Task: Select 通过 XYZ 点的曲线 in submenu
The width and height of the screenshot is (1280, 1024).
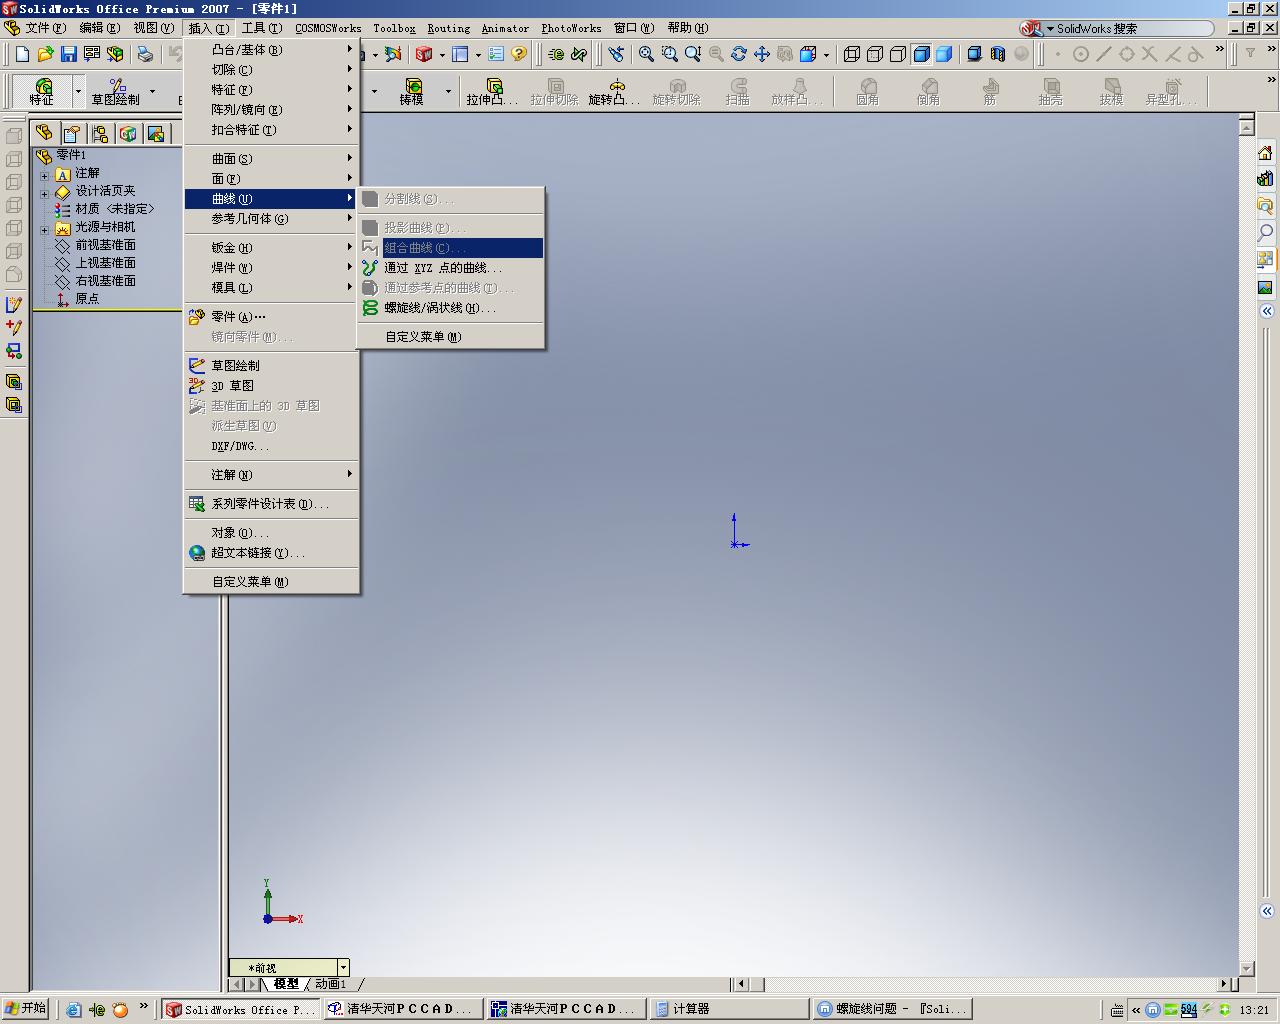Action: pyautogui.click(x=451, y=268)
